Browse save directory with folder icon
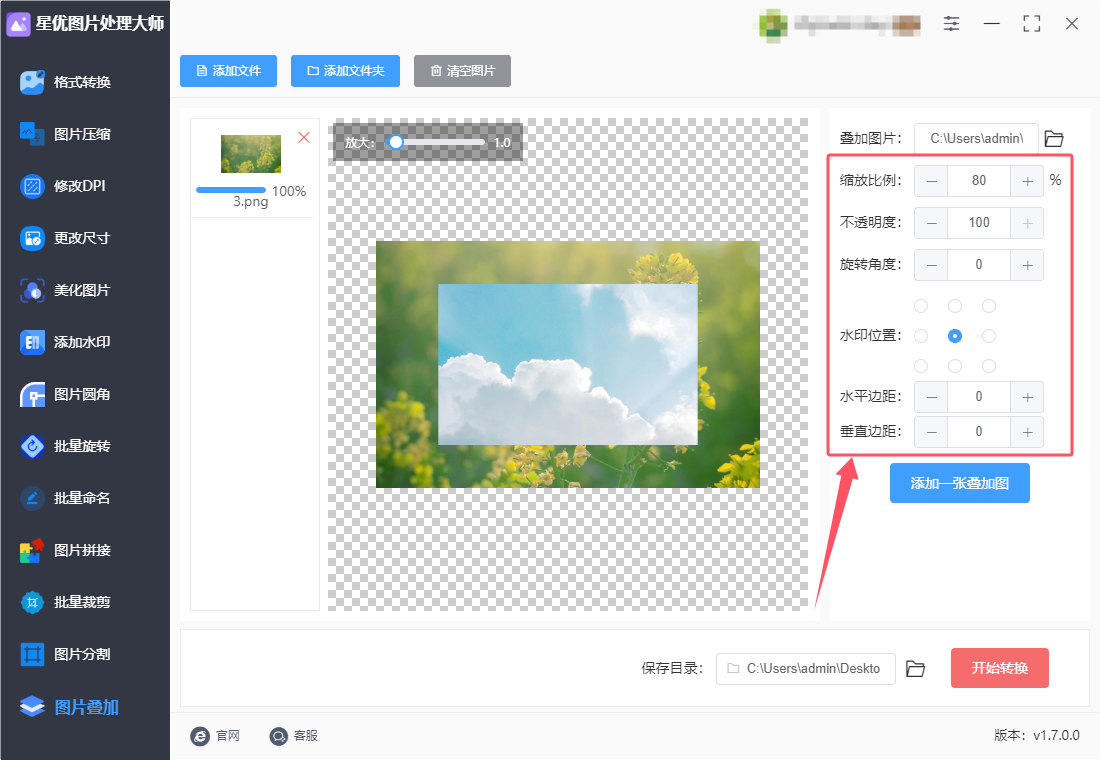The image size is (1100, 760). pyautogui.click(x=915, y=669)
